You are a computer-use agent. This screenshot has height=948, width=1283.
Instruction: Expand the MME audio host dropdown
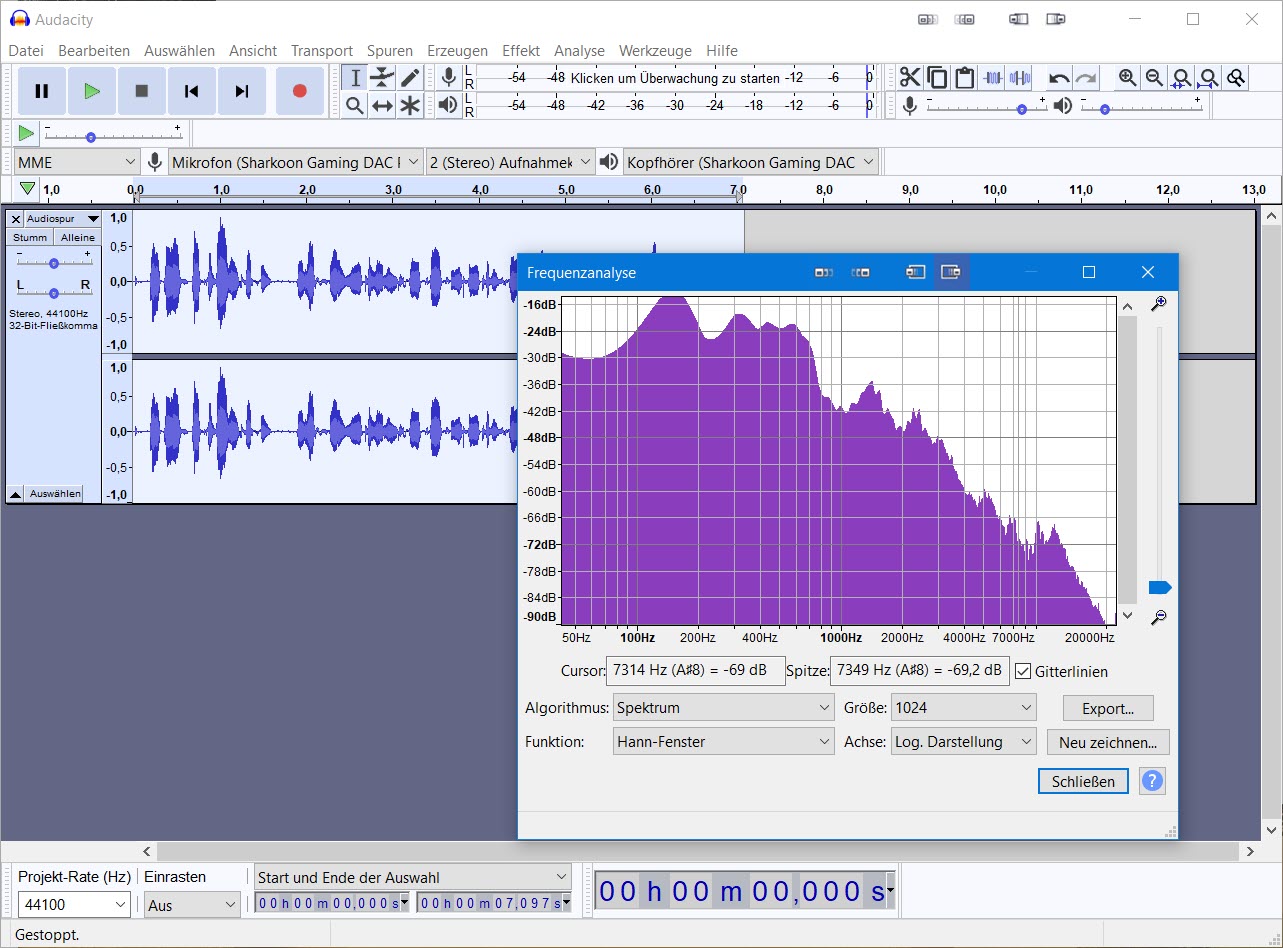76,162
